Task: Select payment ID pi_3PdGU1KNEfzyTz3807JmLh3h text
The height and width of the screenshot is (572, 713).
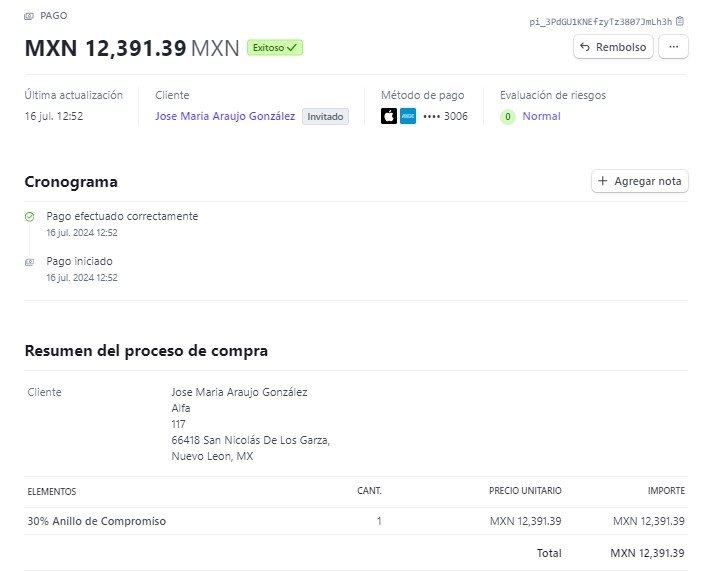Action: tap(600, 22)
